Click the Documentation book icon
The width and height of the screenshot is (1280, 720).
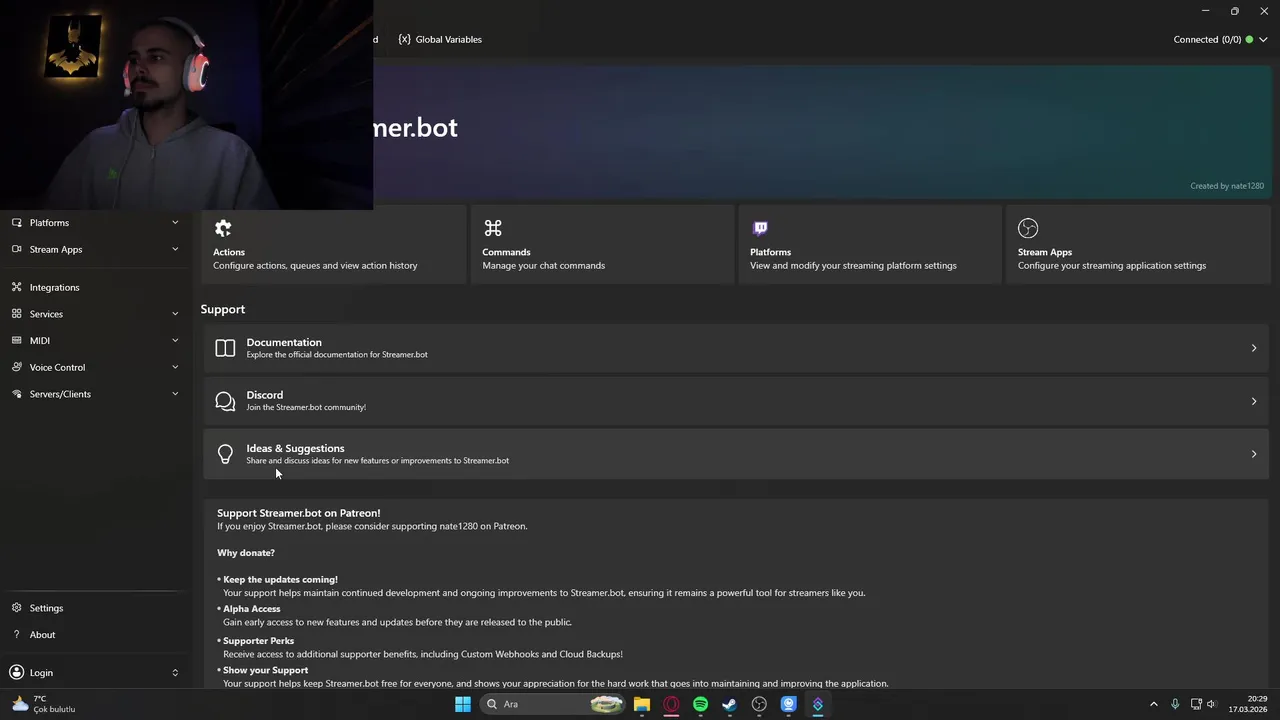[225, 348]
